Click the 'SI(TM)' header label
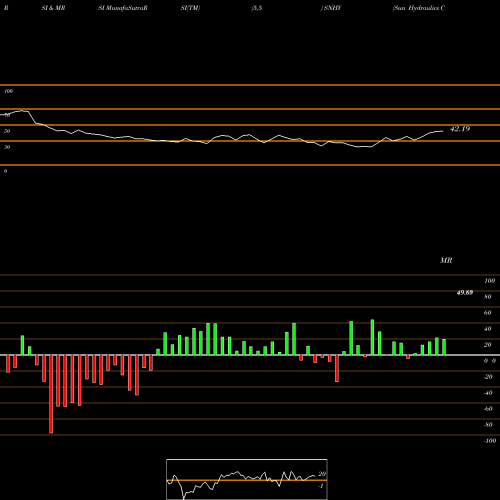Image resolution: width=500 pixels, height=500 pixels. [x=190, y=8]
